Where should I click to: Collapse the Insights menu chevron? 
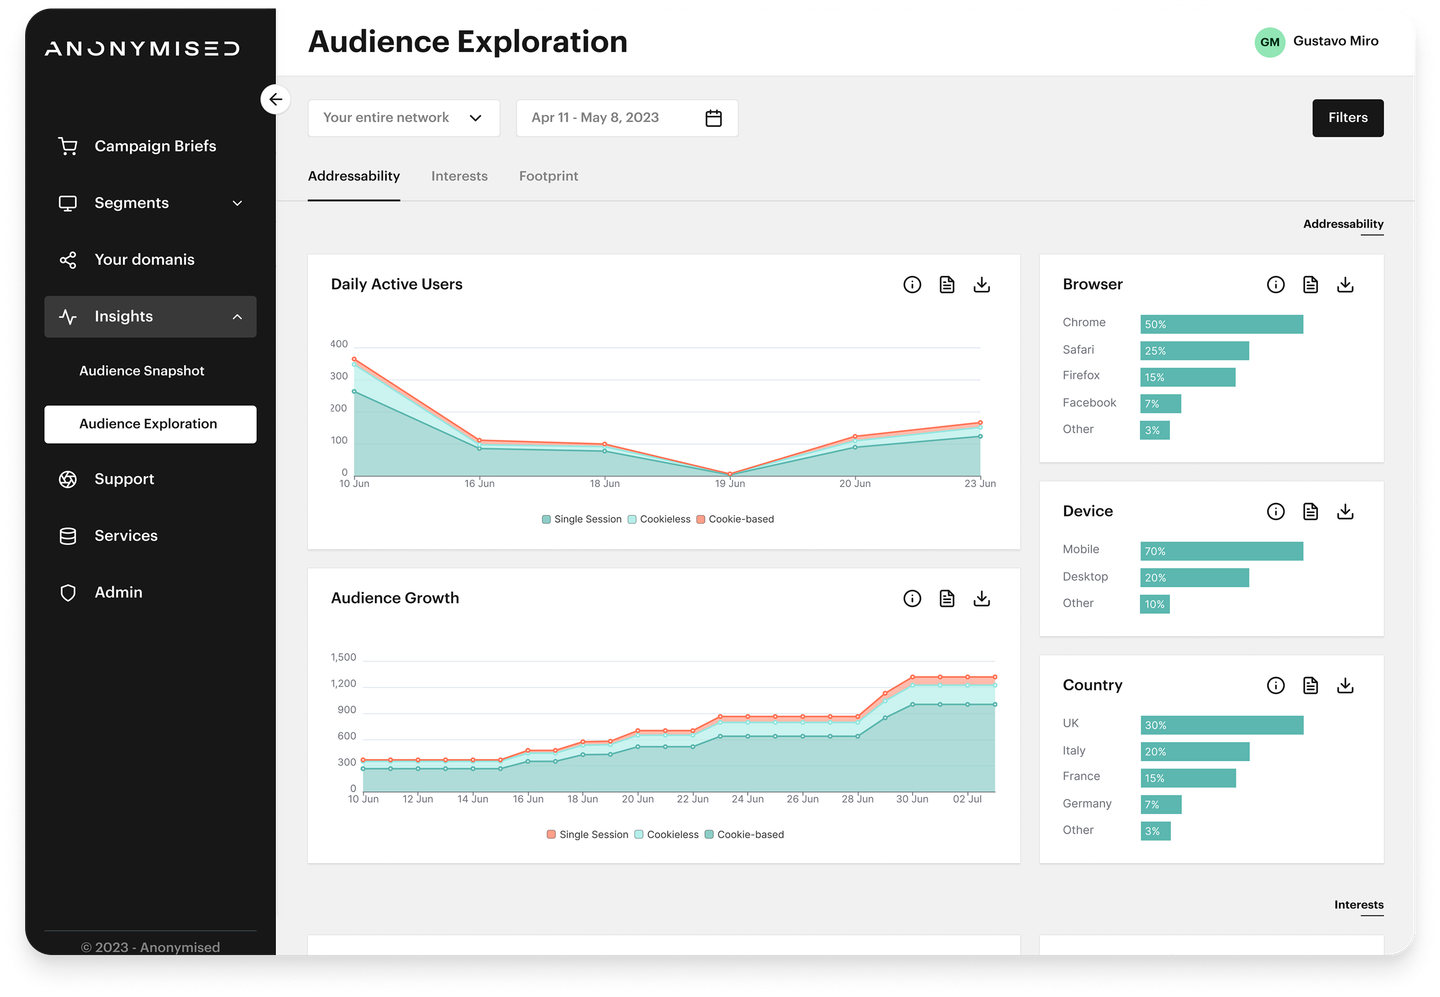(238, 317)
